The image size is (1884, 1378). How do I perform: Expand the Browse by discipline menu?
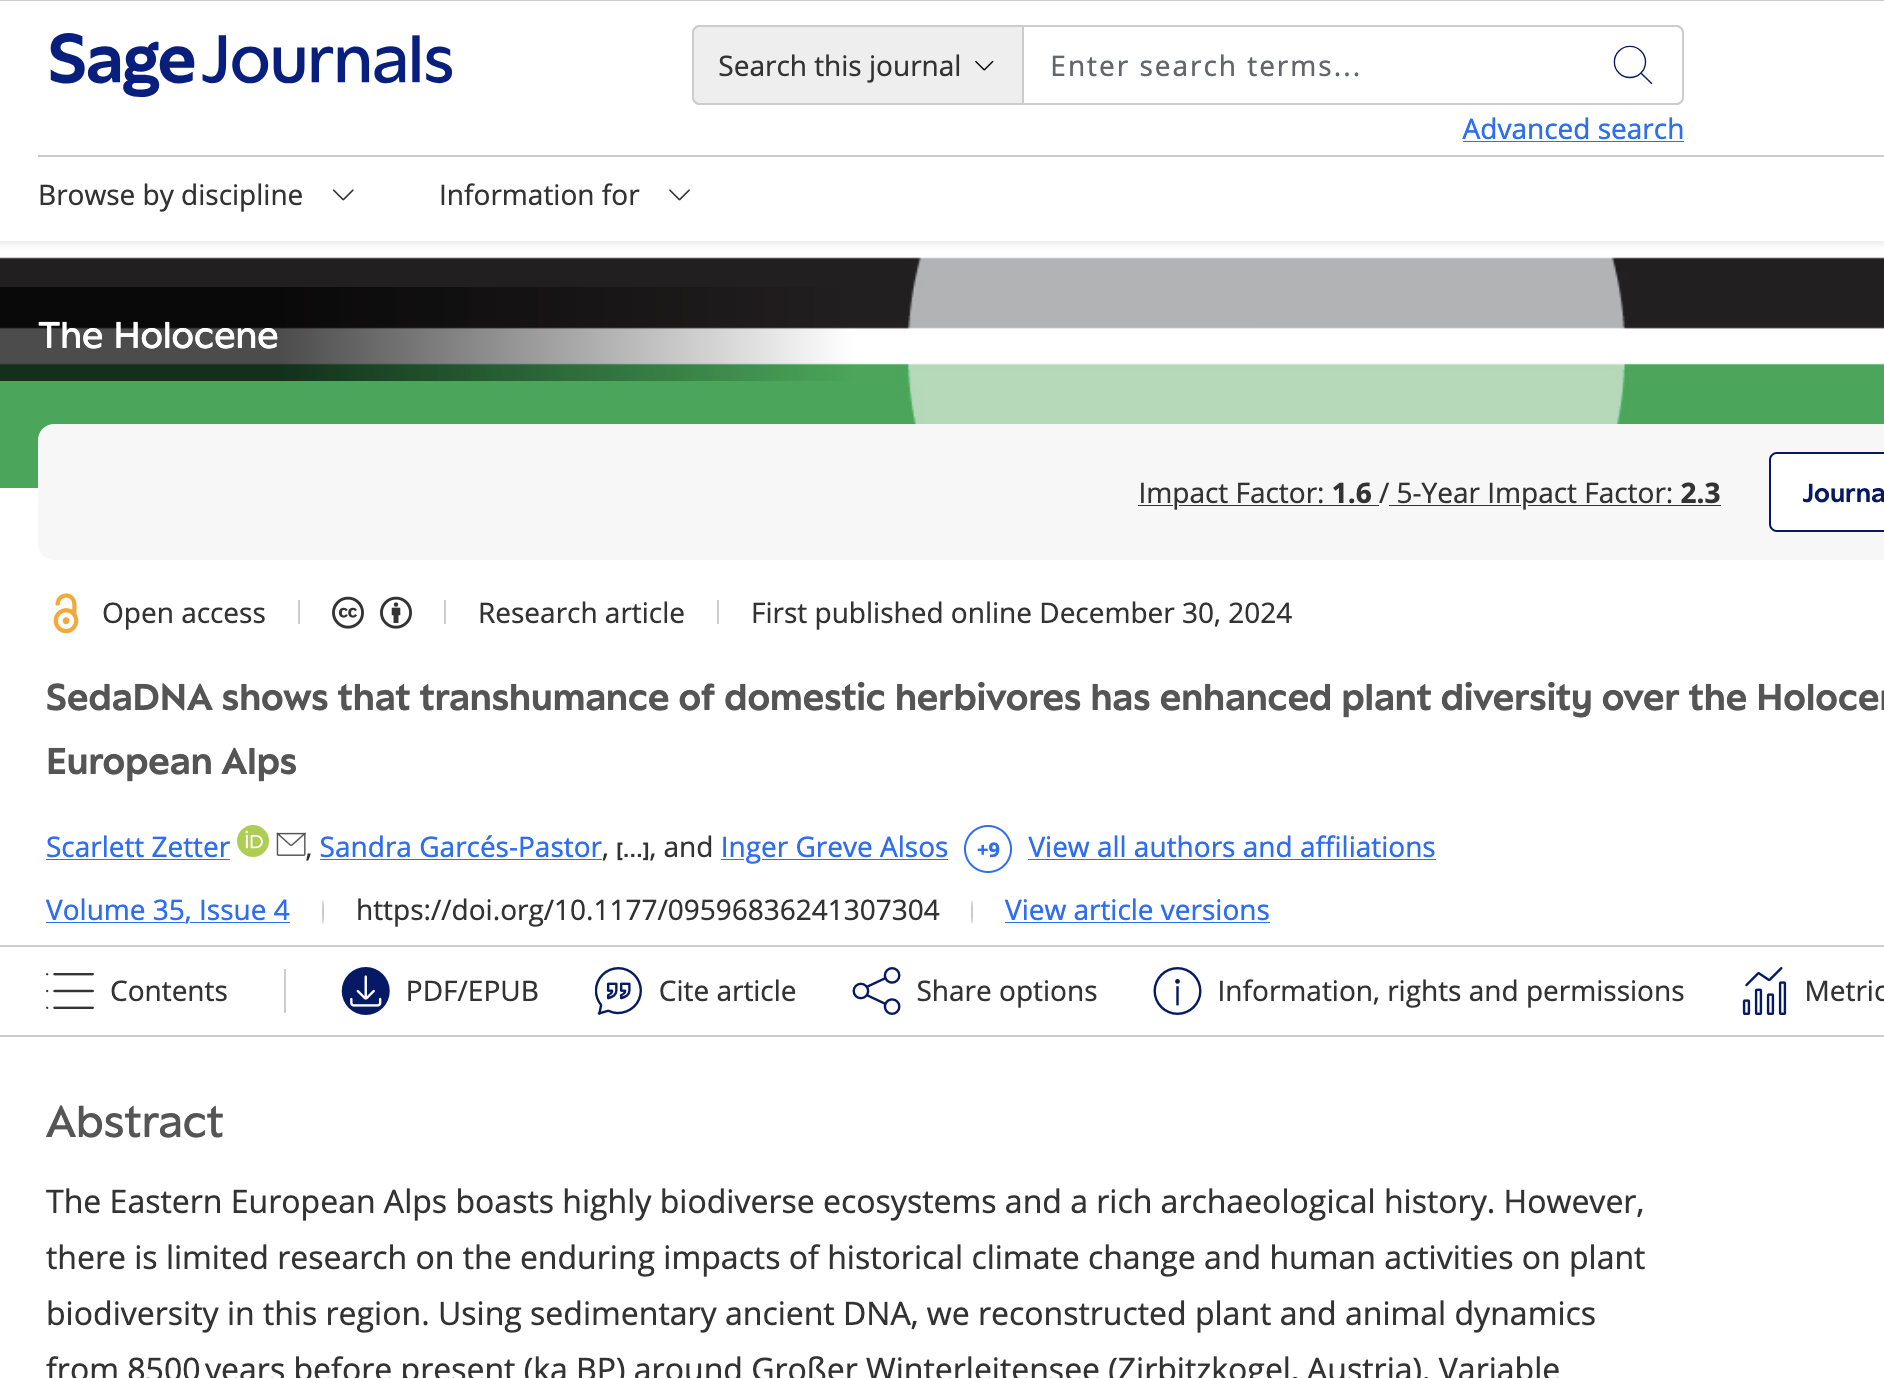[197, 195]
